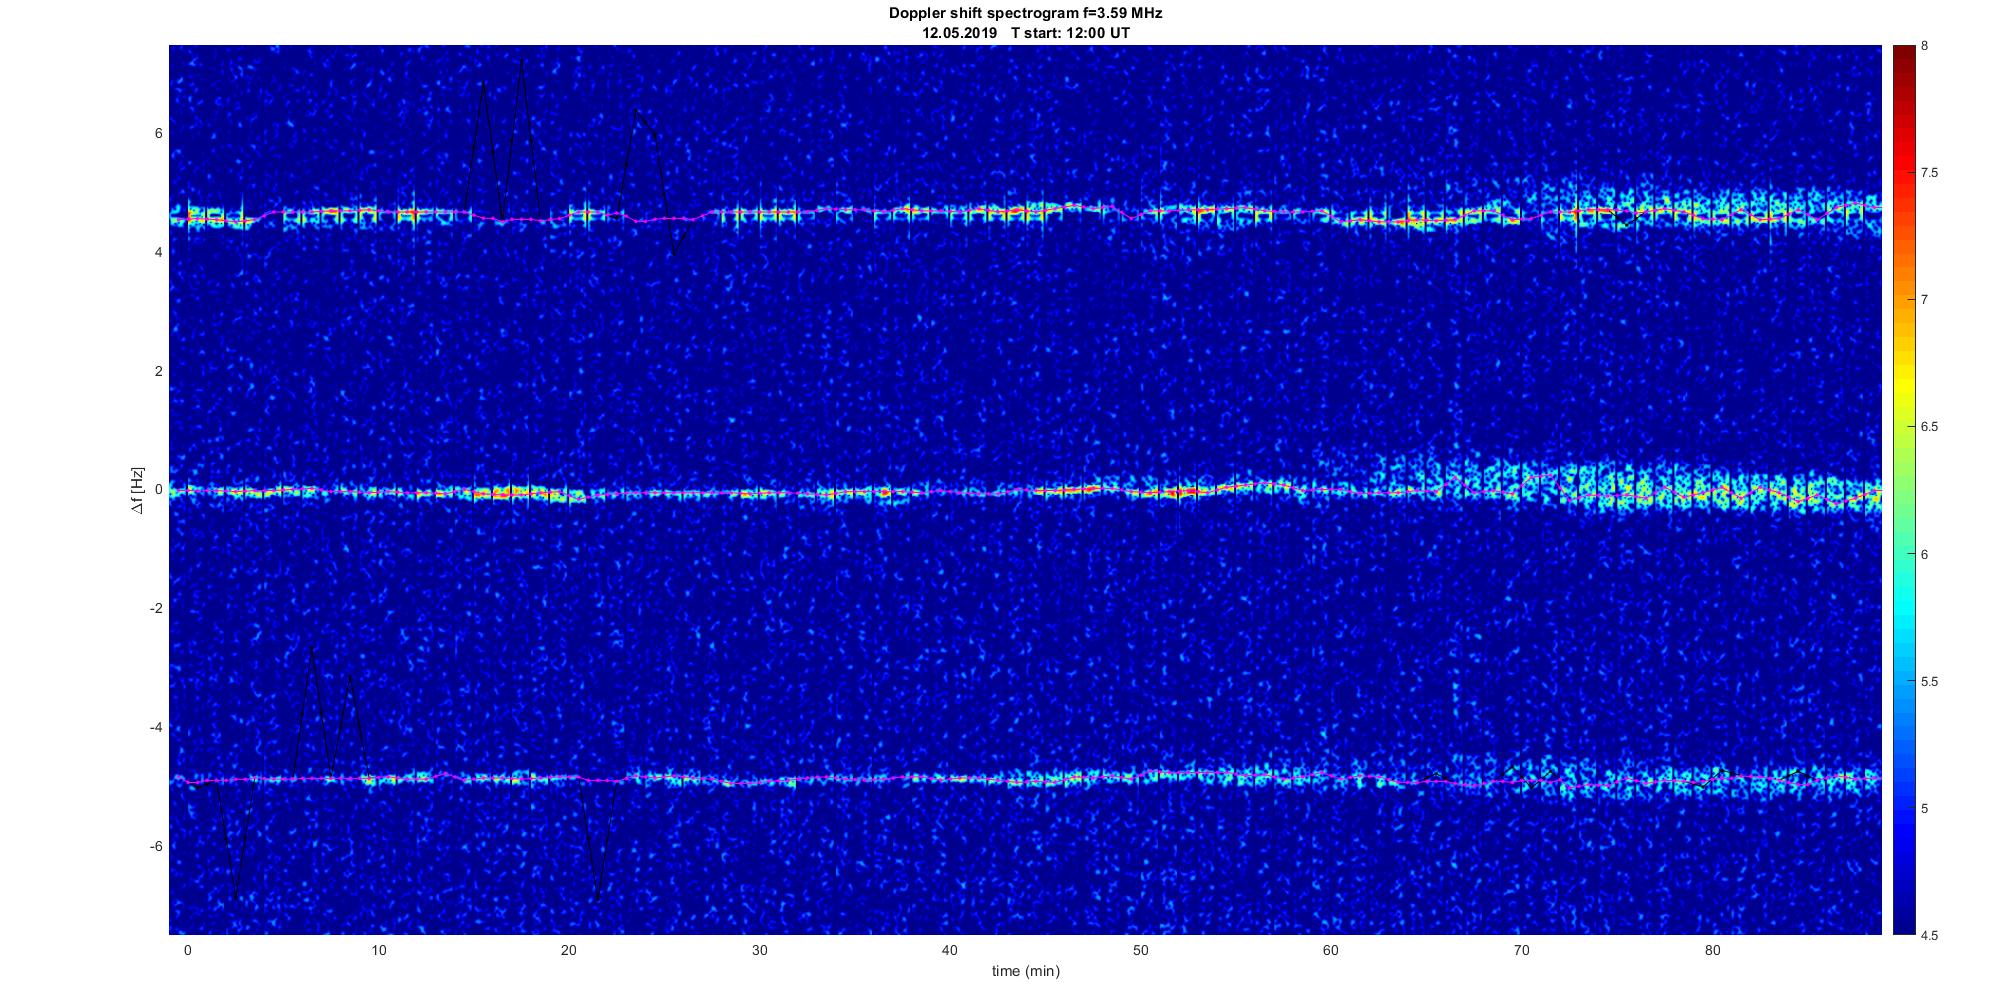2000x1003 pixels.
Task: Click y-axis tick label '-6'
Action: pos(156,846)
